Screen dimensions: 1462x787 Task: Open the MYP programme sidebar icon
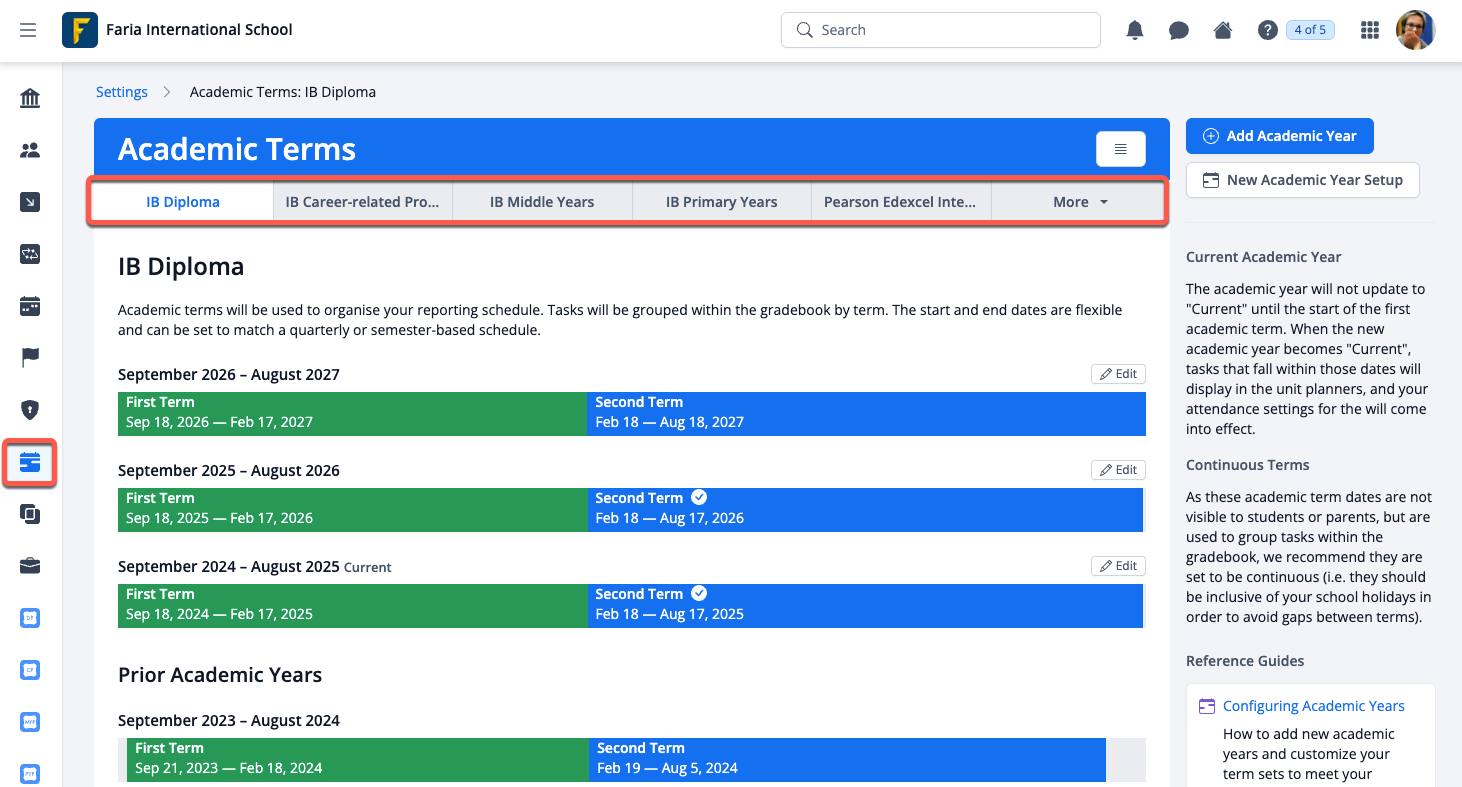pos(30,722)
